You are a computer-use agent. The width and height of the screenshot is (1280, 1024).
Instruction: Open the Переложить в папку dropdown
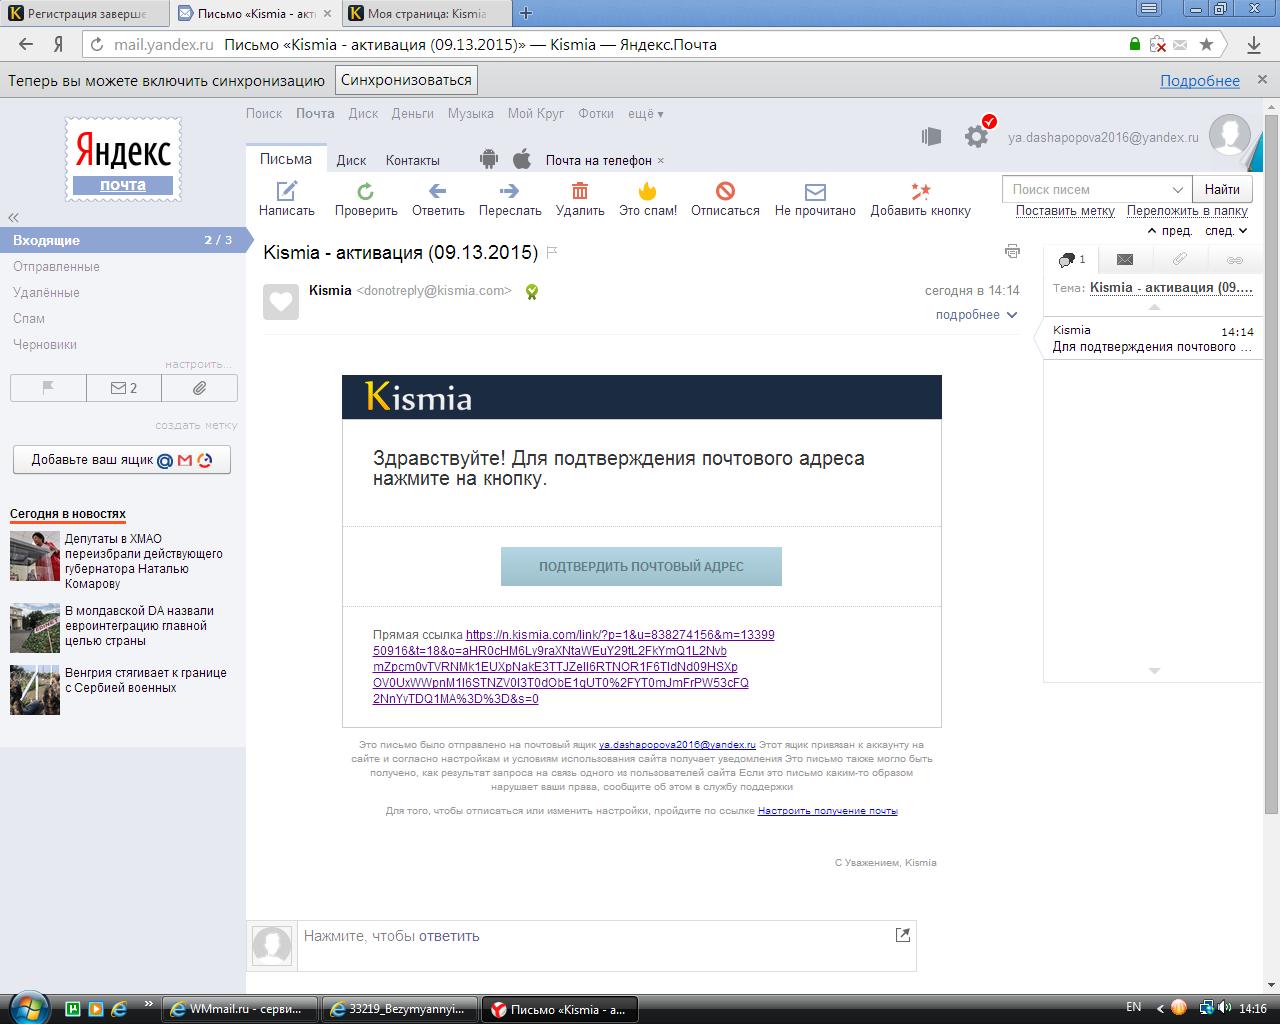click(1187, 211)
